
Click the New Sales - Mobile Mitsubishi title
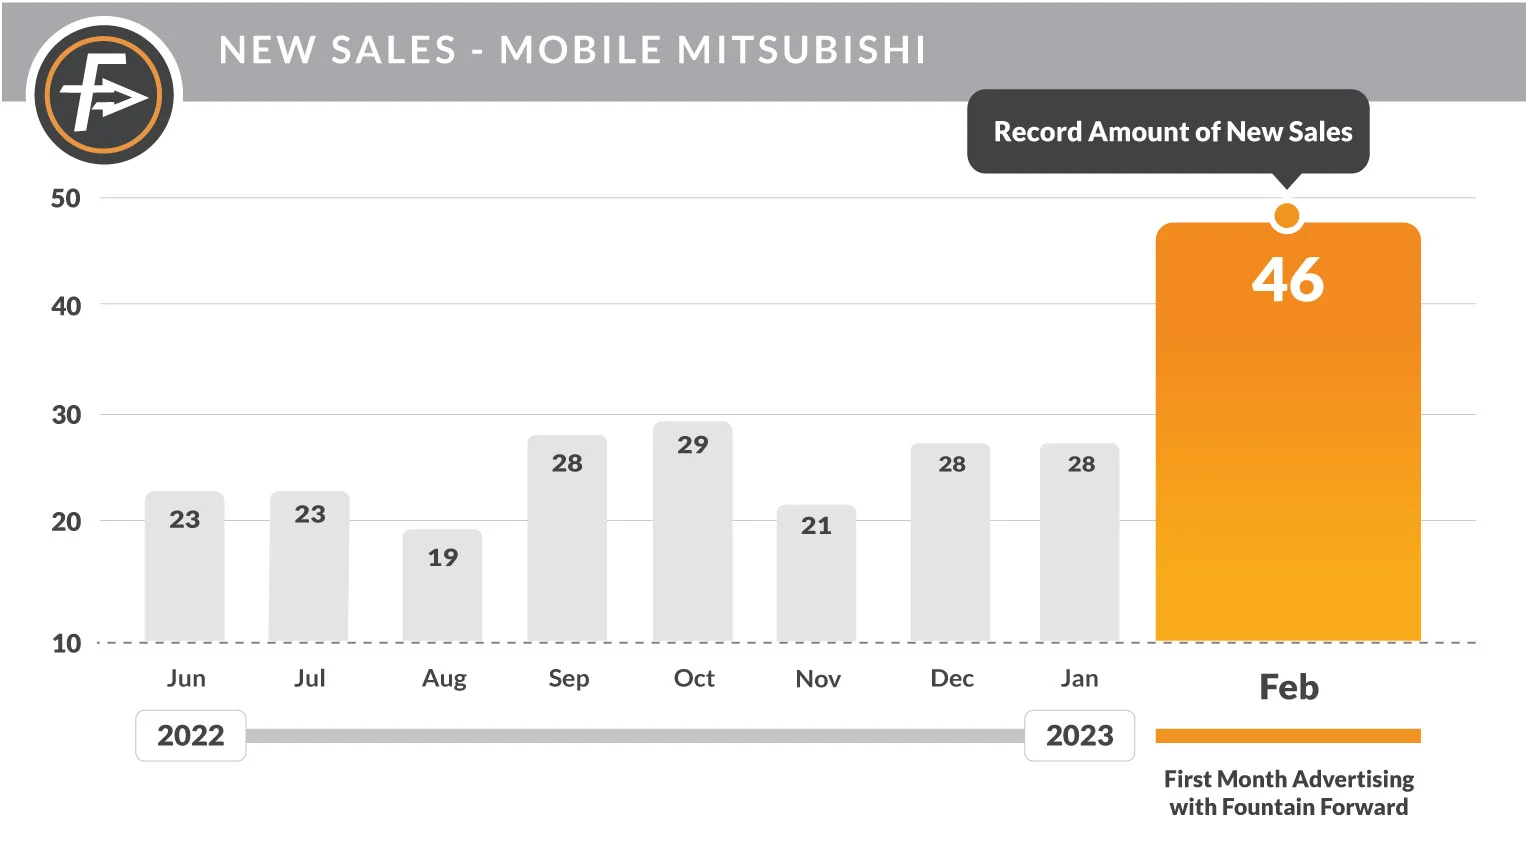[573, 50]
